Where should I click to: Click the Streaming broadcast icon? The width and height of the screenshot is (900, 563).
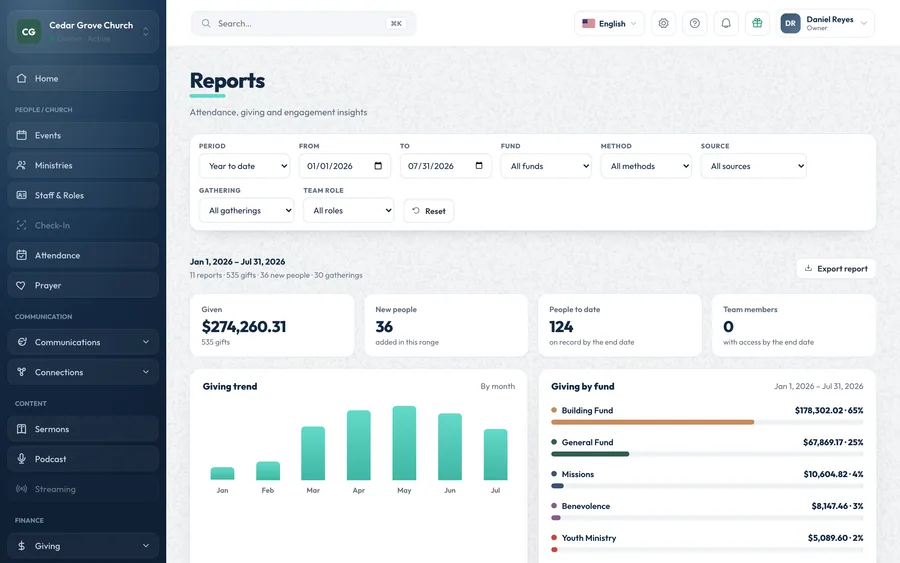(21, 489)
